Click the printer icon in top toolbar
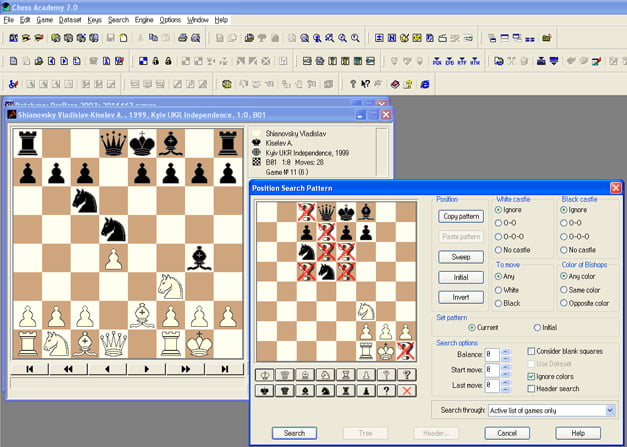 click(183, 38)
